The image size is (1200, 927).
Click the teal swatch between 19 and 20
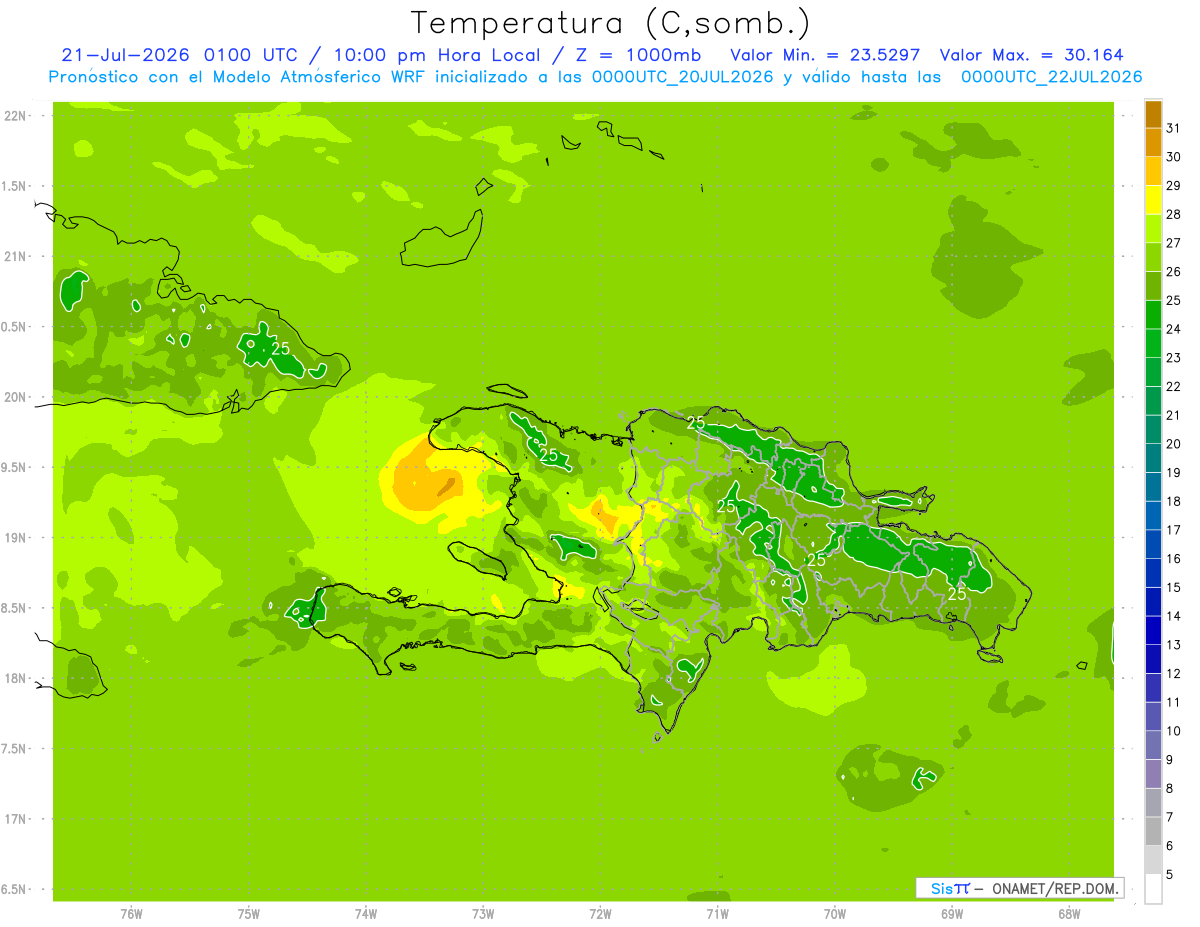[x=1153, y=459]
